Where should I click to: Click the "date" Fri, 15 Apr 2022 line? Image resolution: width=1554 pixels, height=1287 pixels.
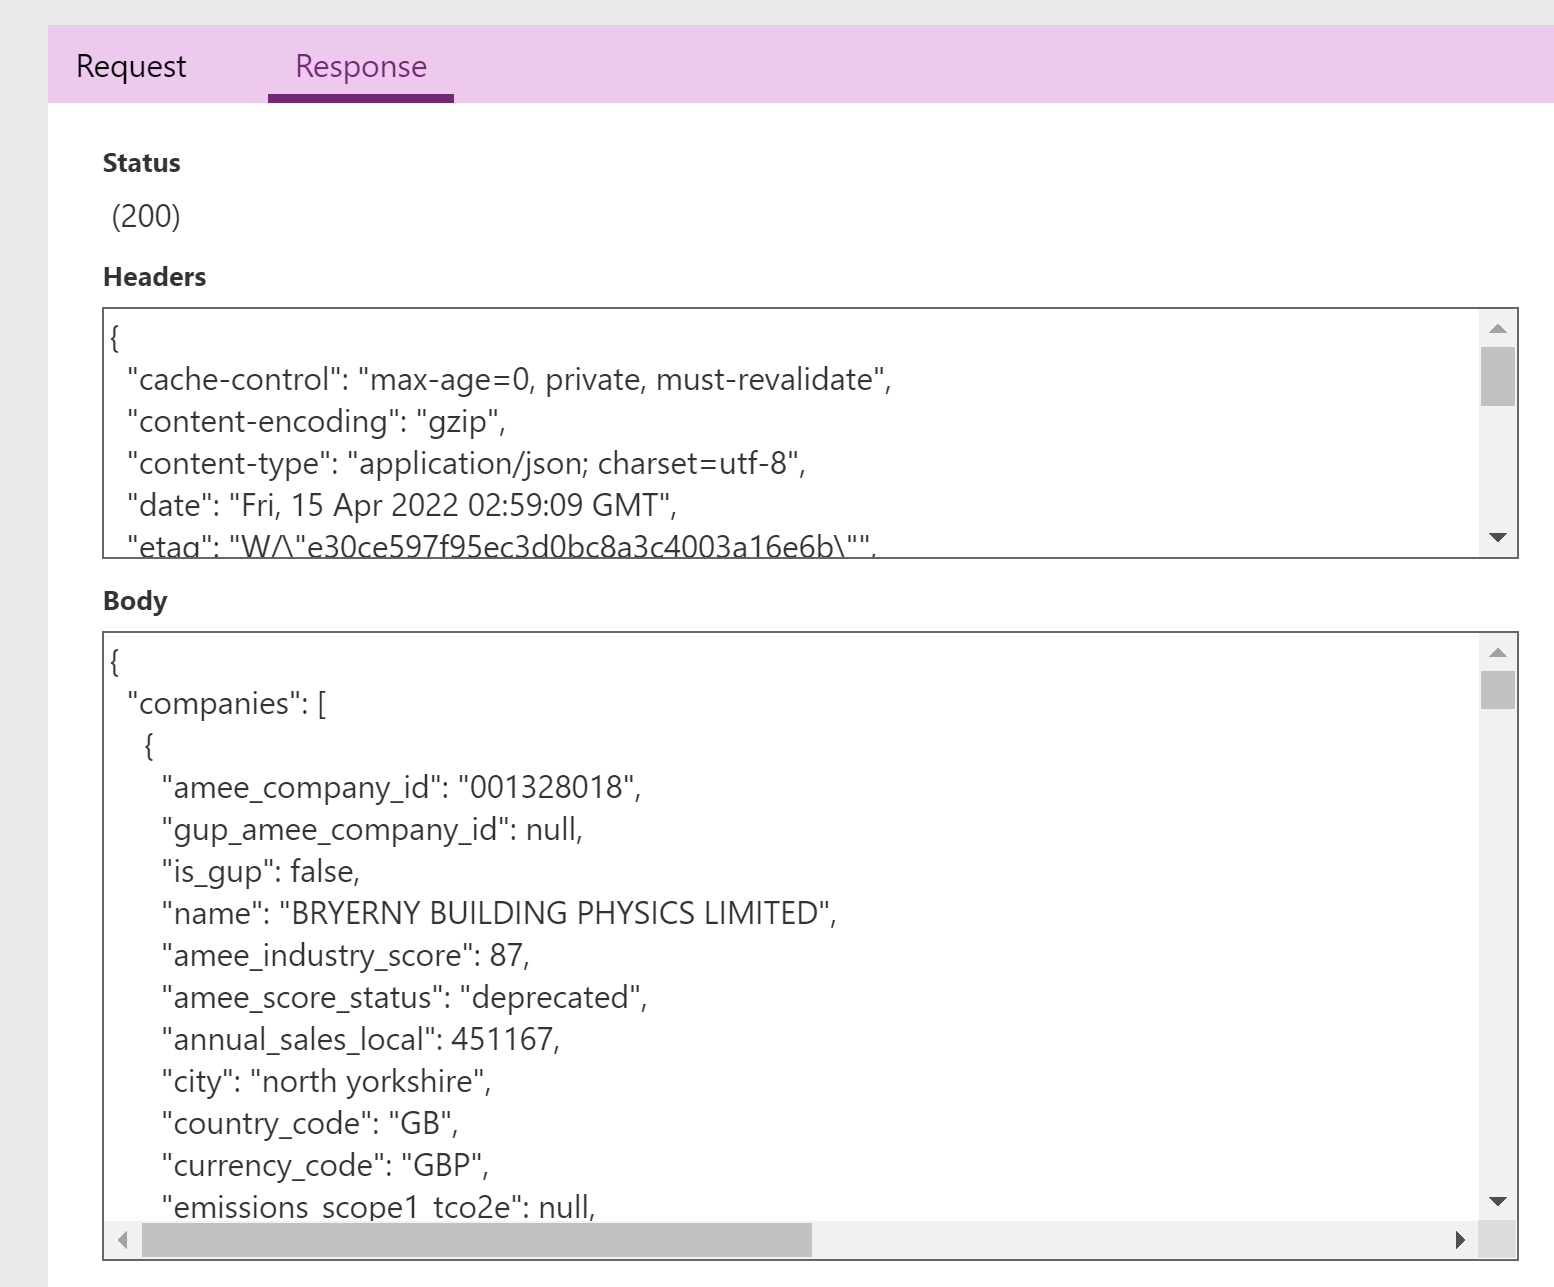(x=402, y=505)
